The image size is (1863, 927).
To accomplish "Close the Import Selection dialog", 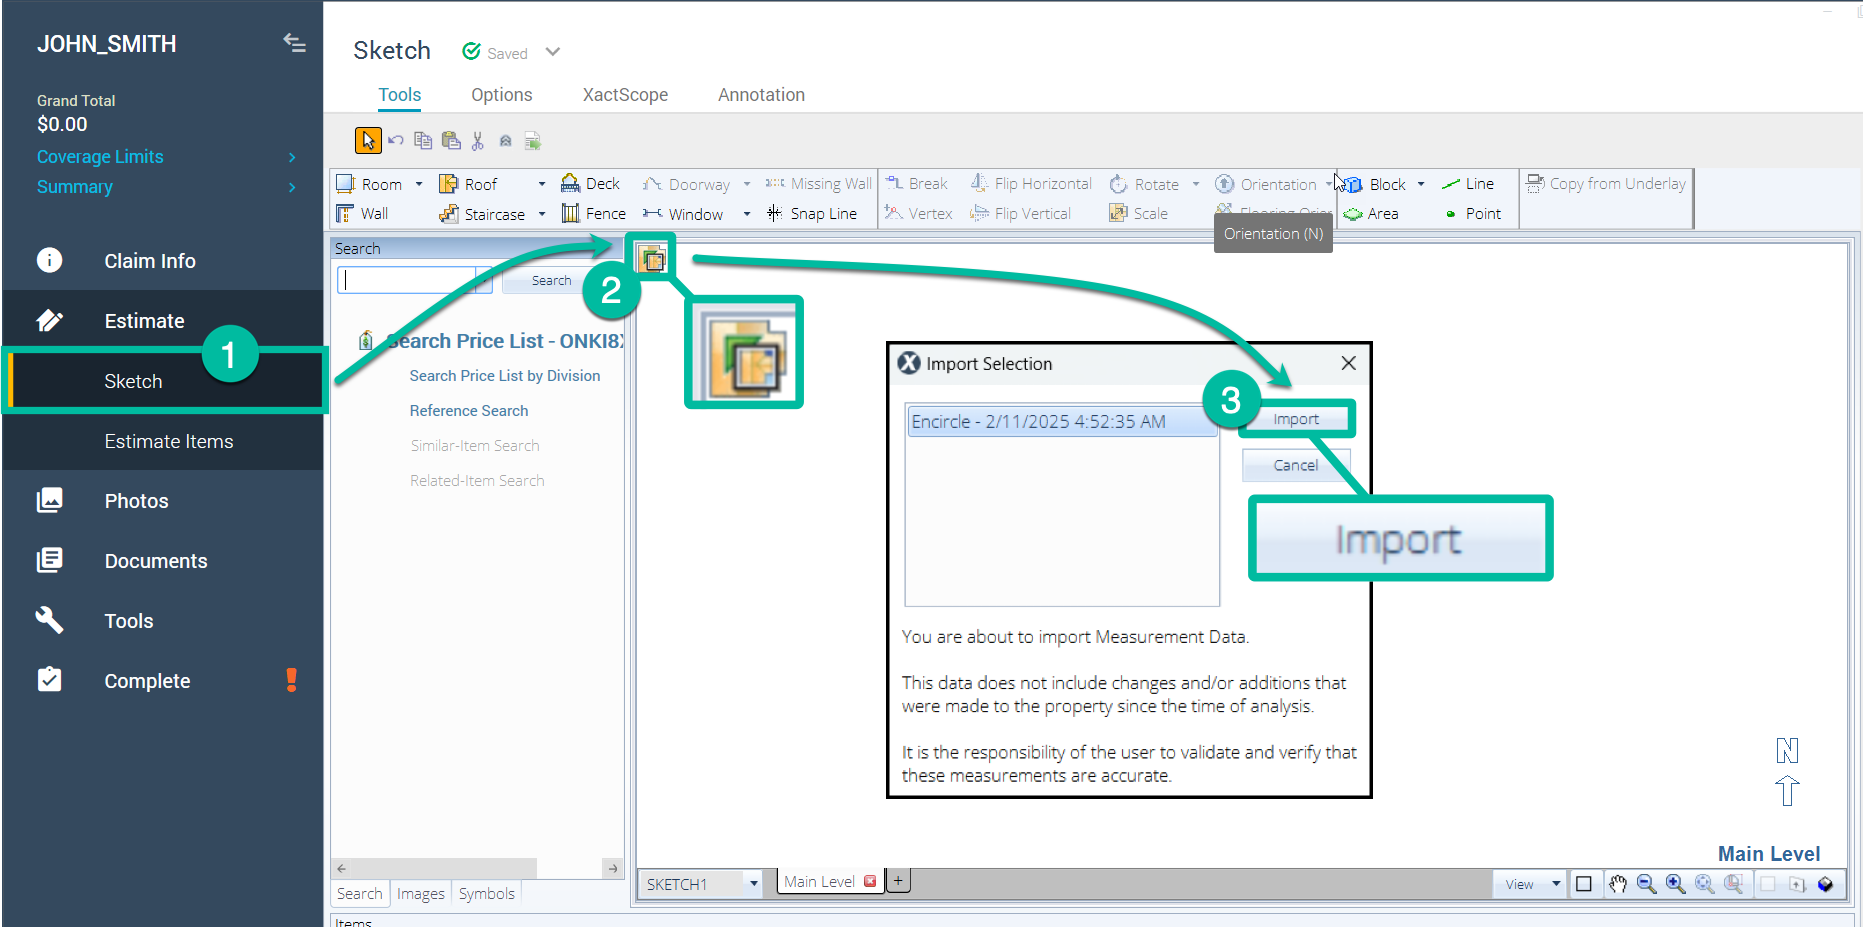I will (x=1349, y=363).
